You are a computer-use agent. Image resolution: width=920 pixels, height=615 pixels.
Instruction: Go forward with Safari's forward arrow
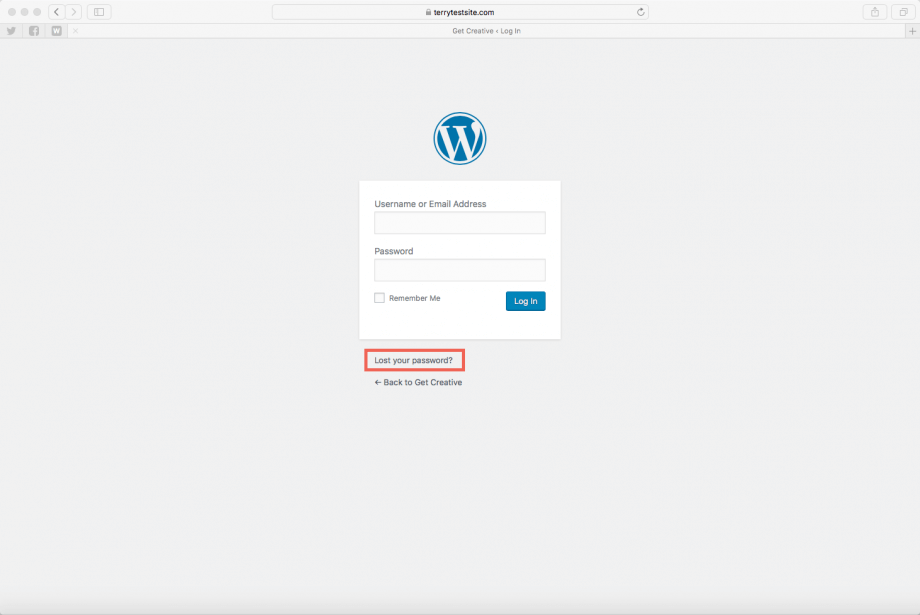click(73, 12)
